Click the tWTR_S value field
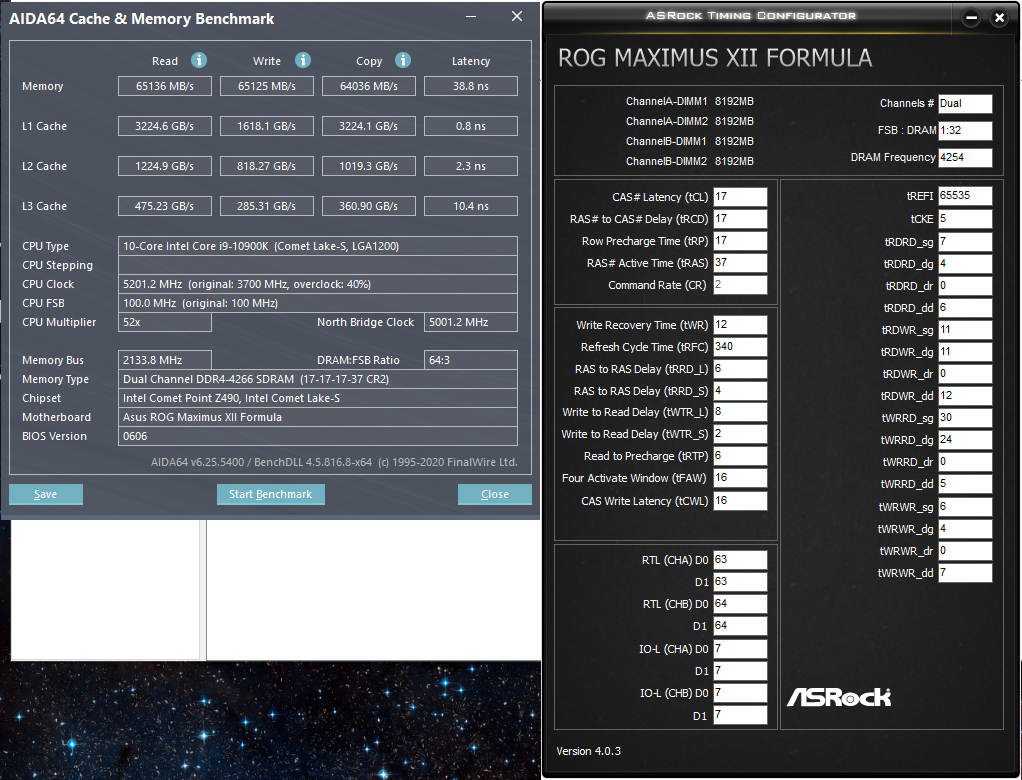This screenshot has height=780, width=1022. pyautogui.click(x=740, y=434)
